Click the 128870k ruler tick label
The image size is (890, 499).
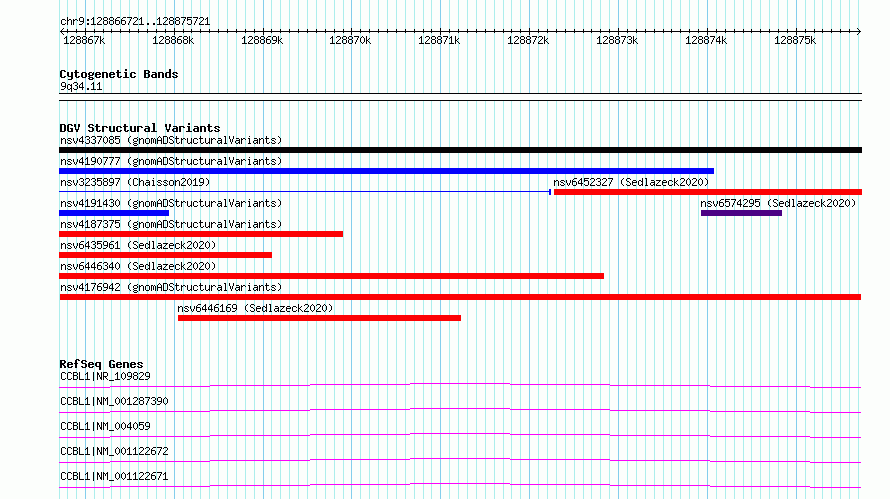tap(350, 40)
